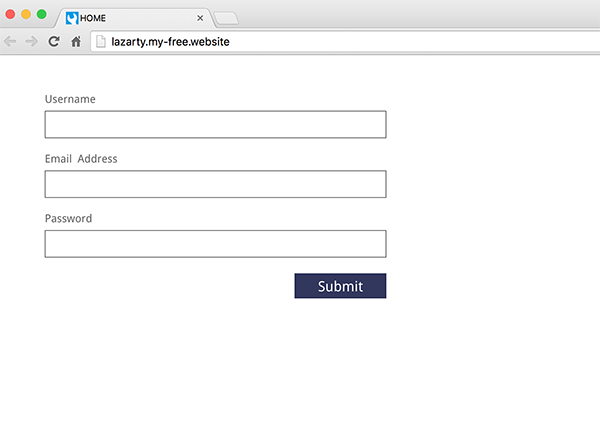This screenshot has height=428, width=600.
Task: Click into the Username field
Action: 215,124
